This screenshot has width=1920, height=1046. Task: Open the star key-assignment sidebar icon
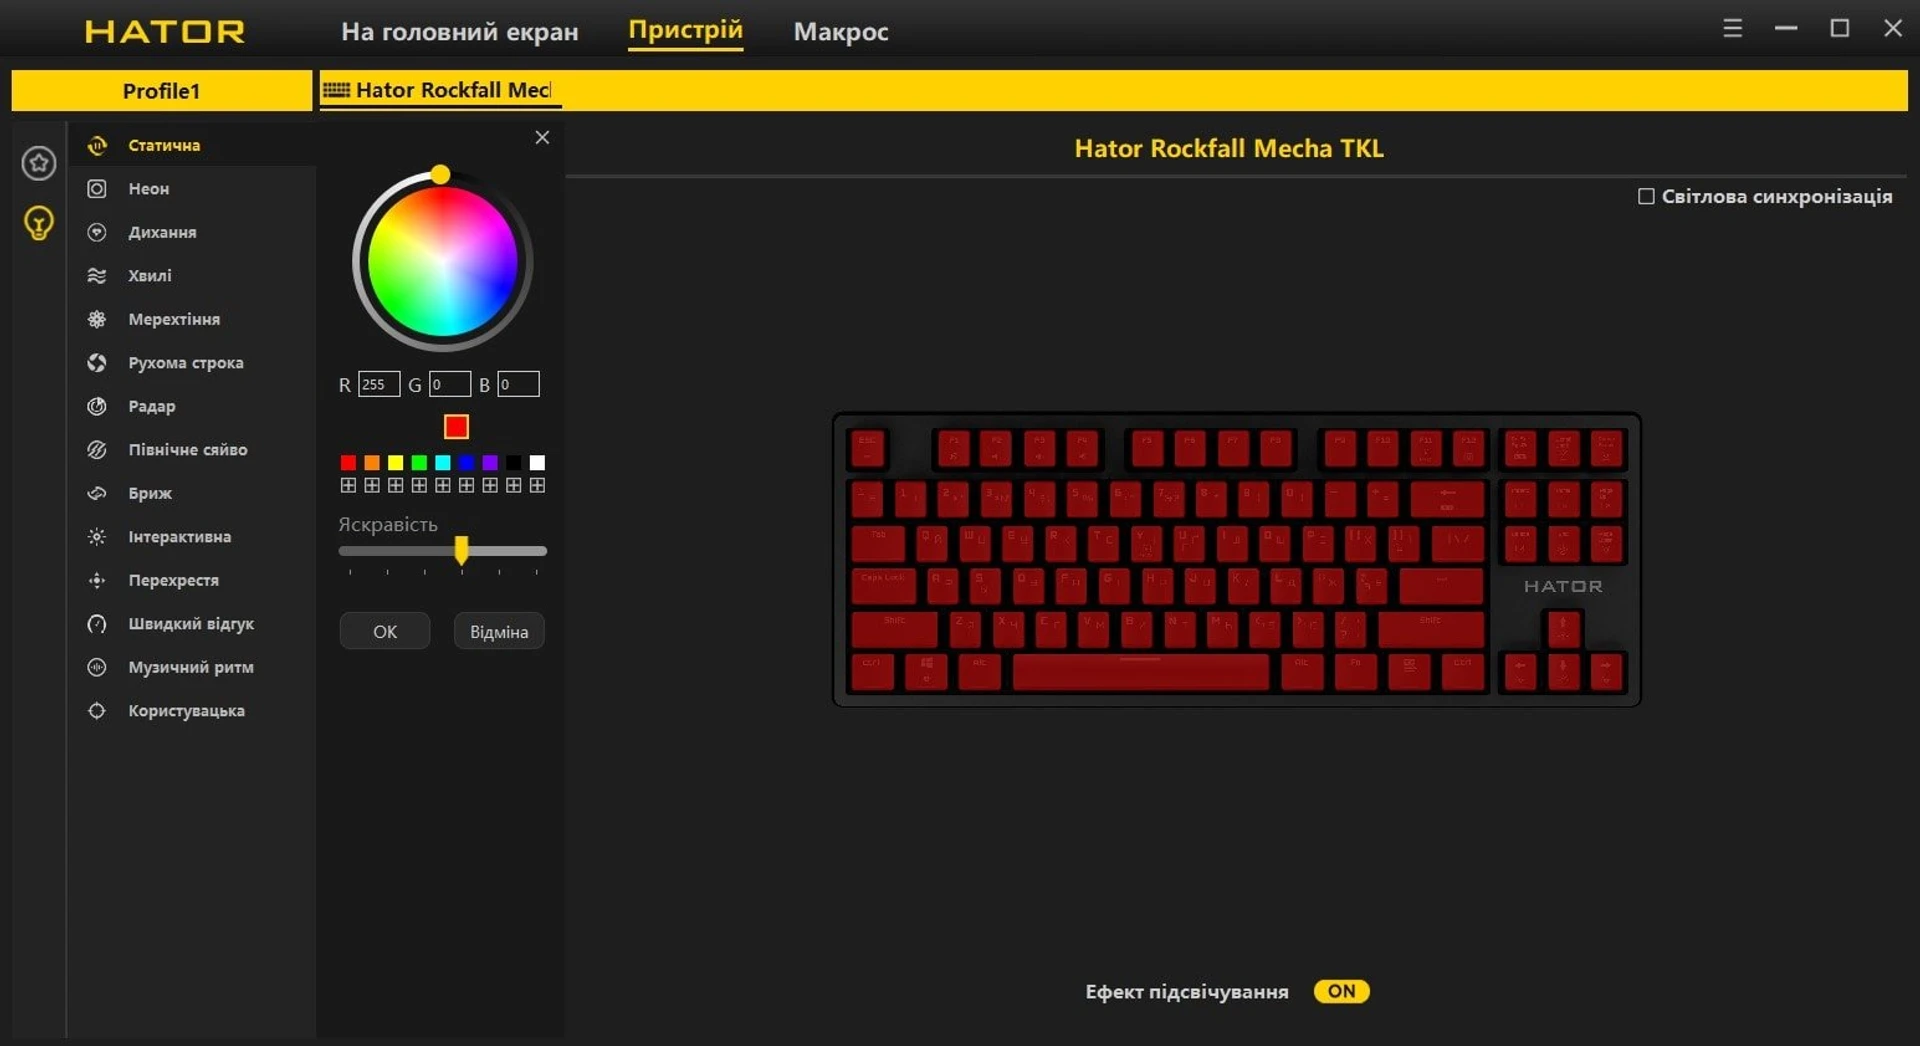click(39, 163)
